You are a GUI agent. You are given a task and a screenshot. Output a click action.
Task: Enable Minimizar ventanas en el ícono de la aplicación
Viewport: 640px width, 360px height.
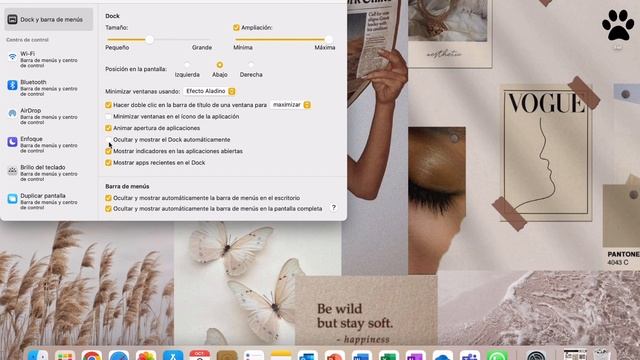pyautogui.click(x=108, y=116)
